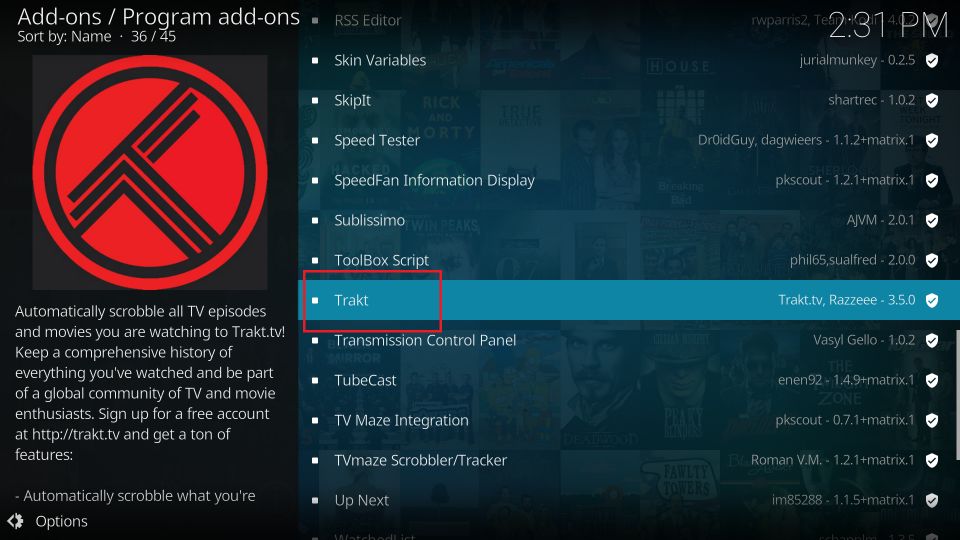960x540 pixels.
Task: Open ToolBox Script add-on
Action: click(629, 260)
